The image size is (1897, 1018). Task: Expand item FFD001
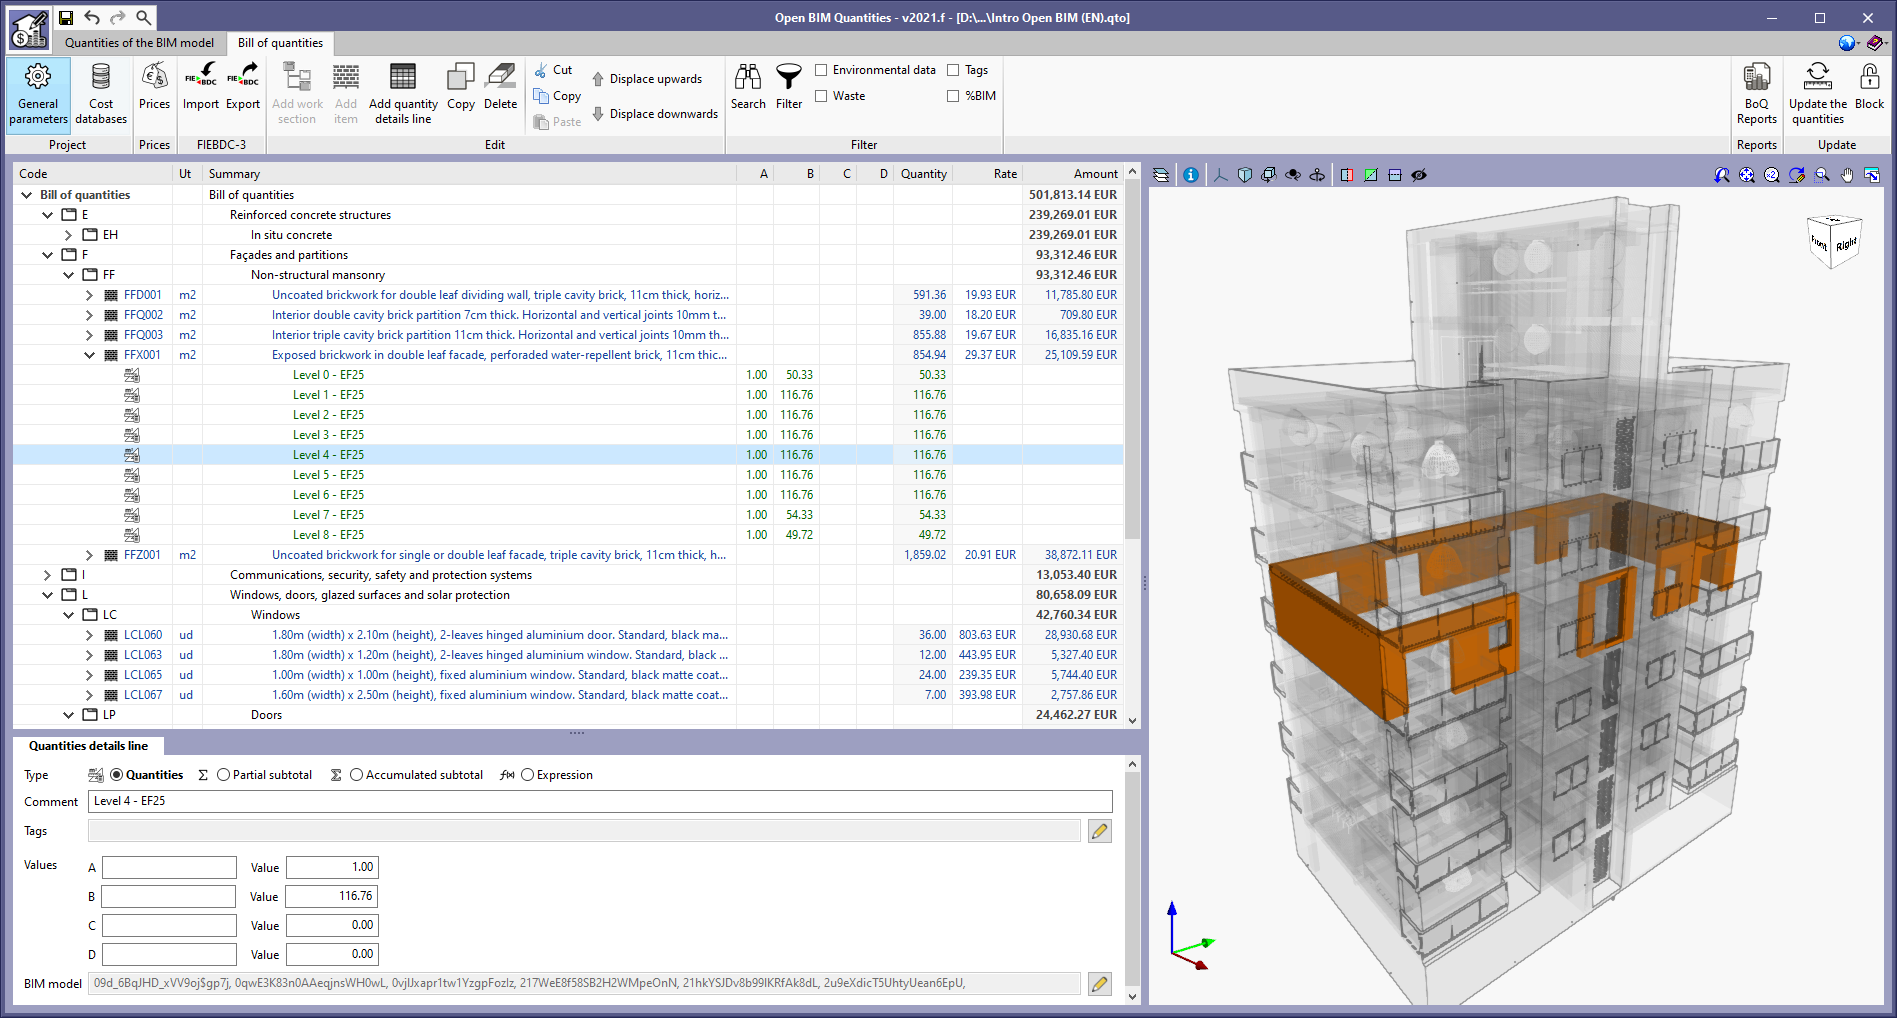click(89, 295)
